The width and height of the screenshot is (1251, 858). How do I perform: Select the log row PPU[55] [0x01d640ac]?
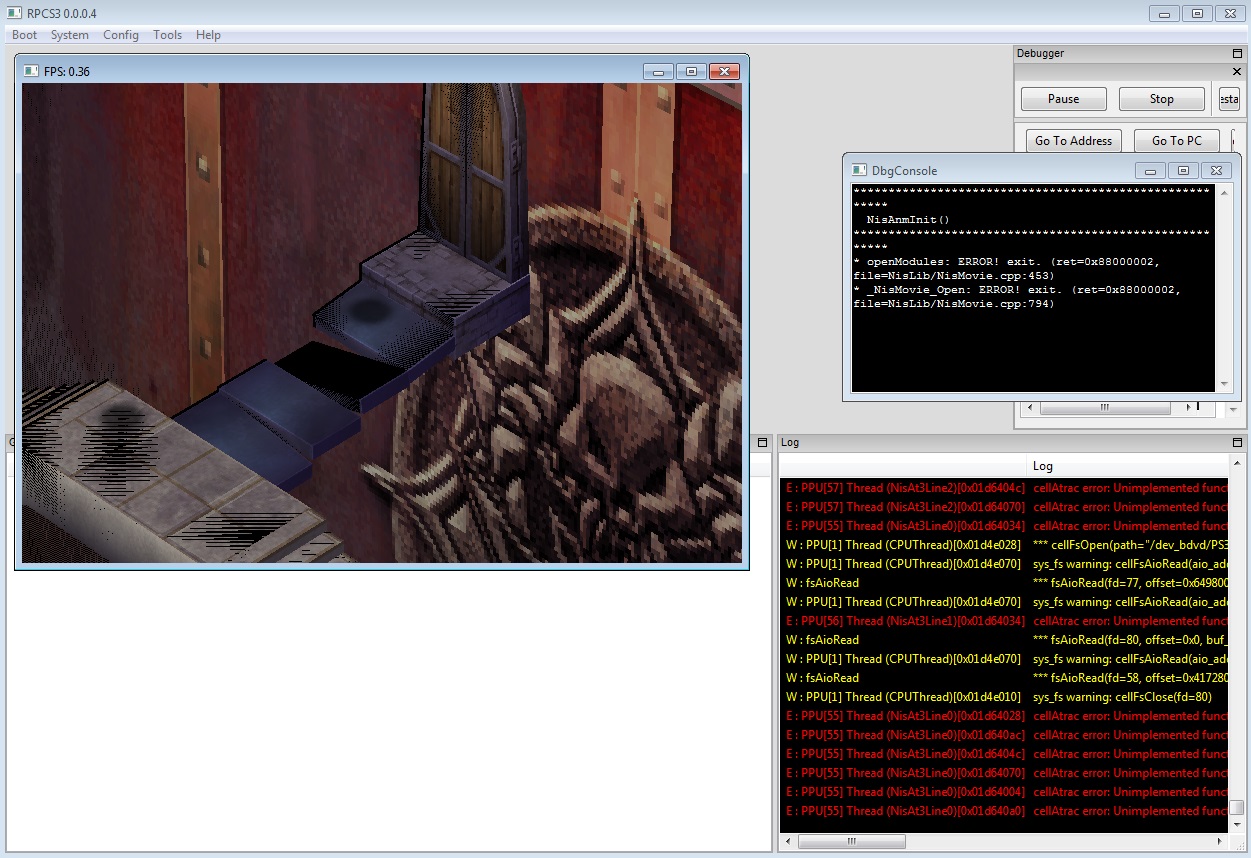pyautogui.click(x=1004, y=735)
